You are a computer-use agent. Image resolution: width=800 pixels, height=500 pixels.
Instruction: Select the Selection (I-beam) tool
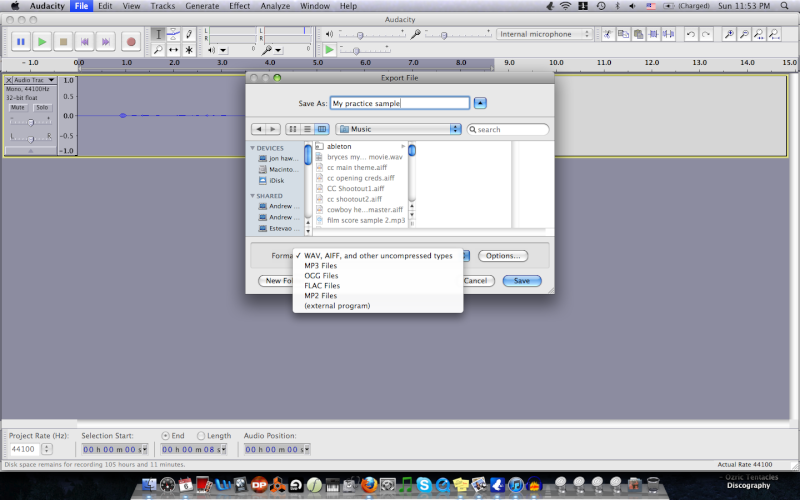pos(158,34)
